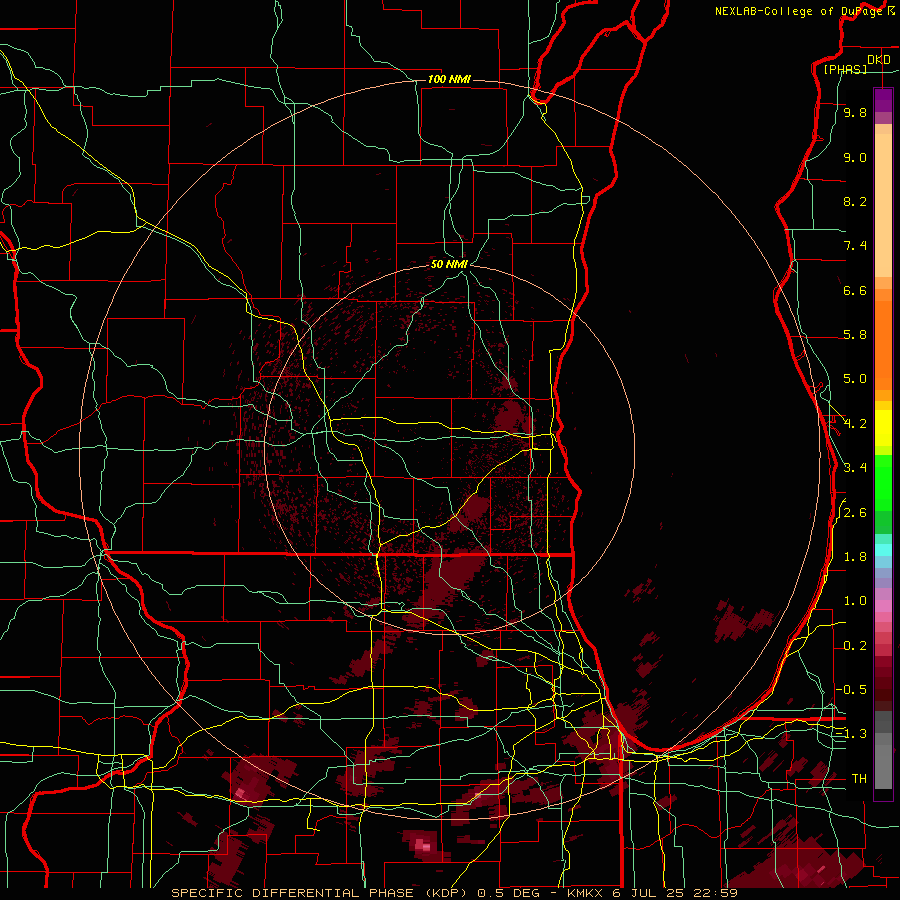Click the 9.8 value on color scale
Viewport: 900px width, 900px height.
click(855, 113)
